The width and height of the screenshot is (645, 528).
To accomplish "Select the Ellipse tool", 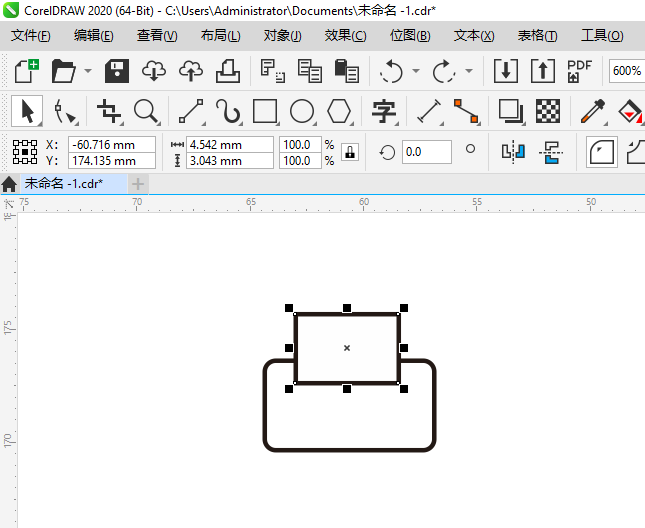I will point(302,111).
